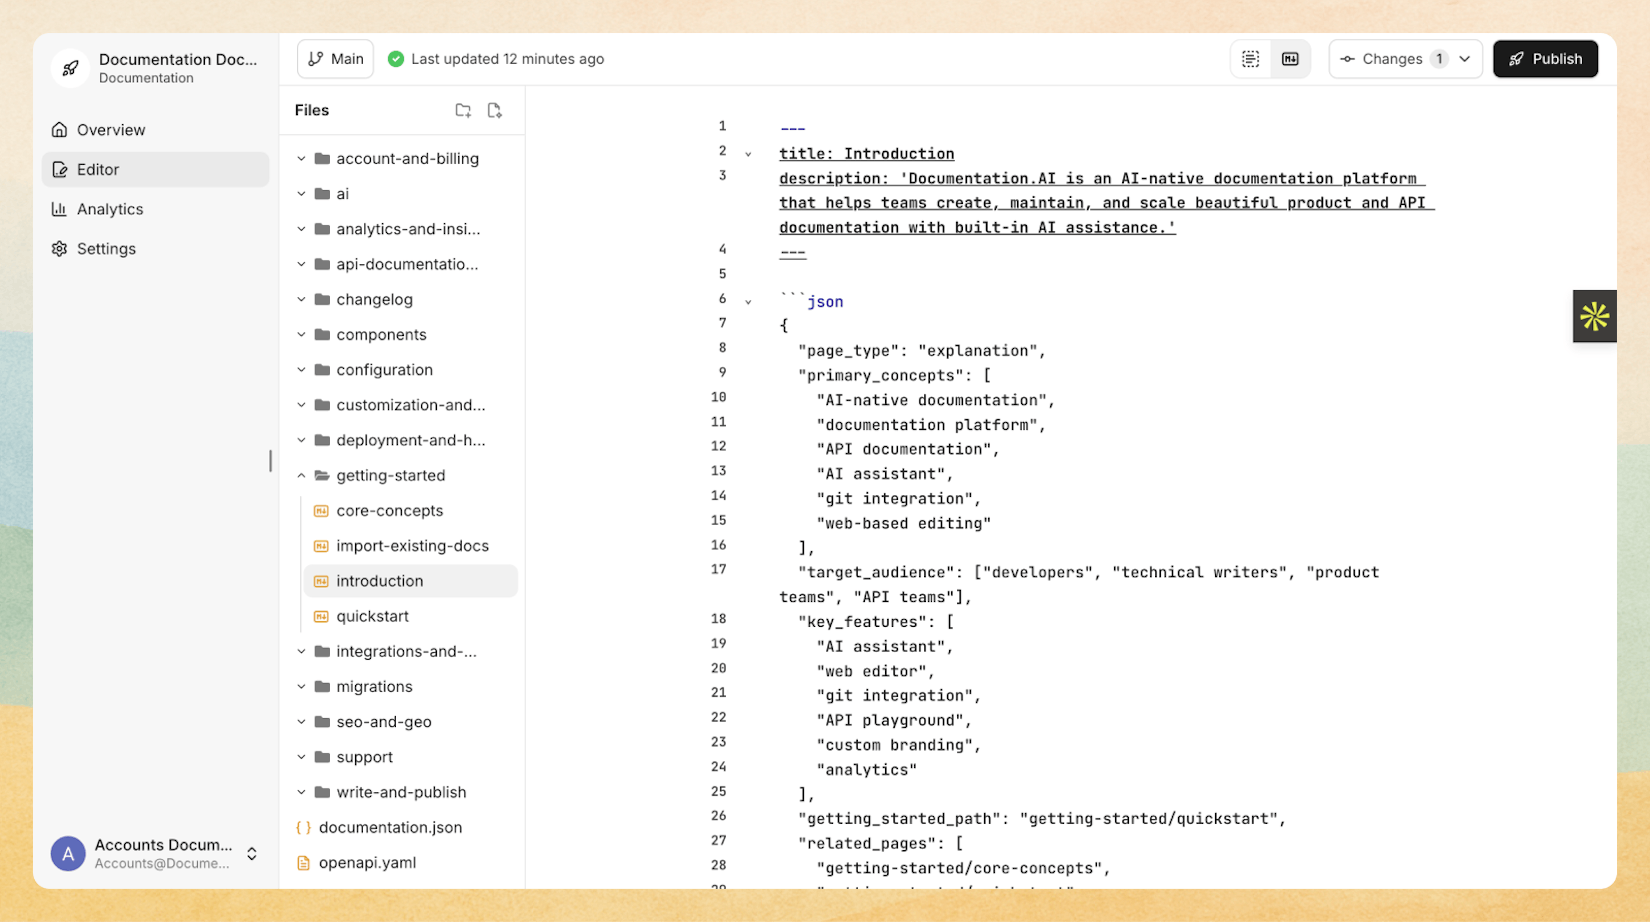Expand the migrations folder
Screen dimensions: 1650x922
(302, 686)
